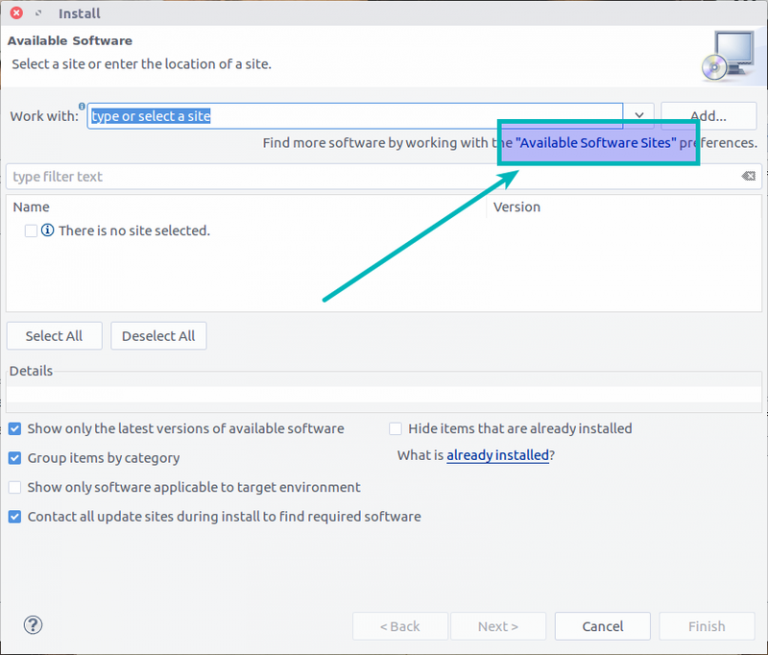768x655 pixels.
Task: Open the already installed link
Action: 497,455
